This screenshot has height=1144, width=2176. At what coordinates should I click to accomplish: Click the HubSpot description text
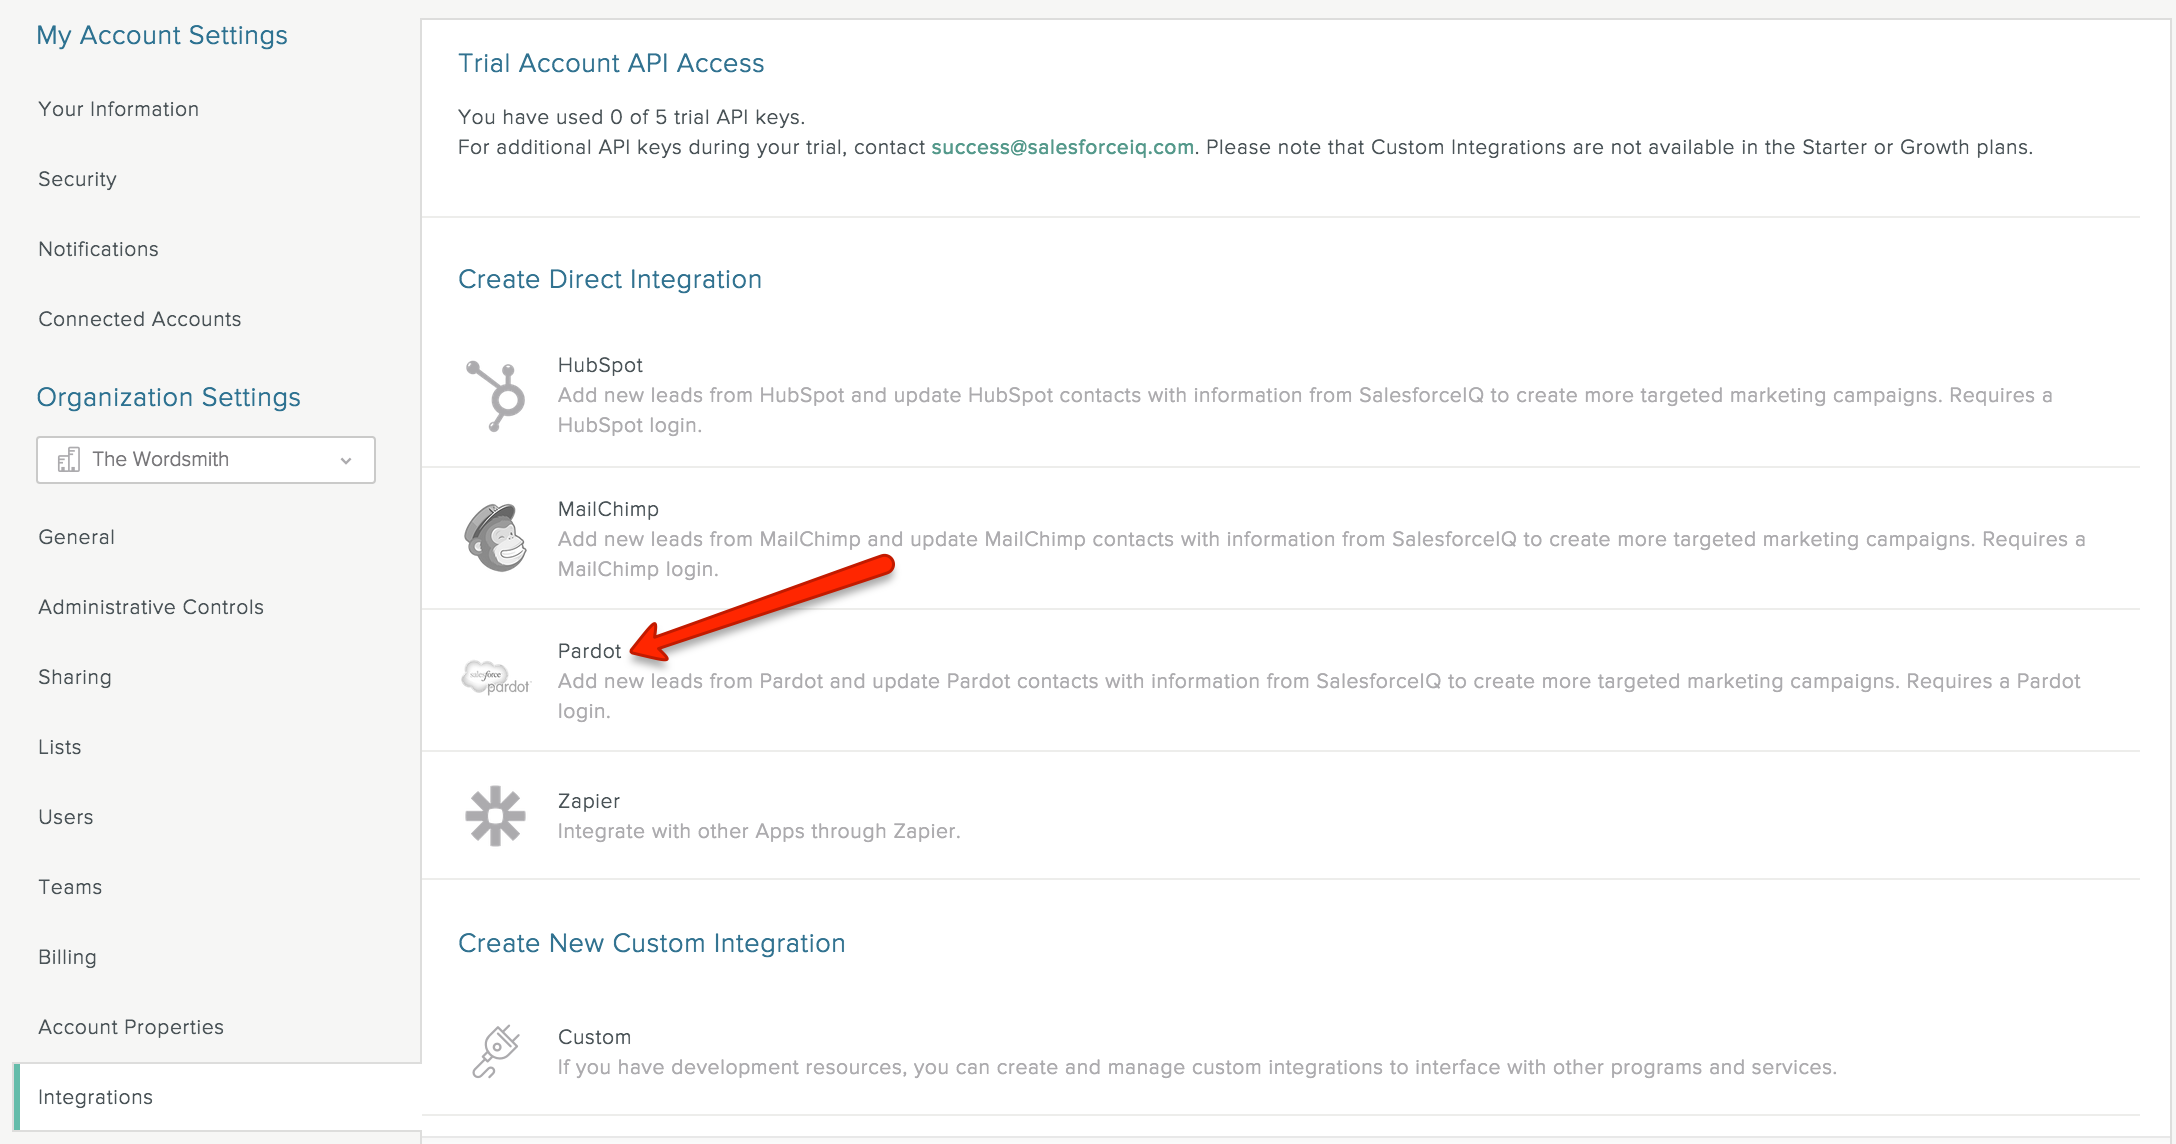pyautogui.click(x=1305, y=410)
